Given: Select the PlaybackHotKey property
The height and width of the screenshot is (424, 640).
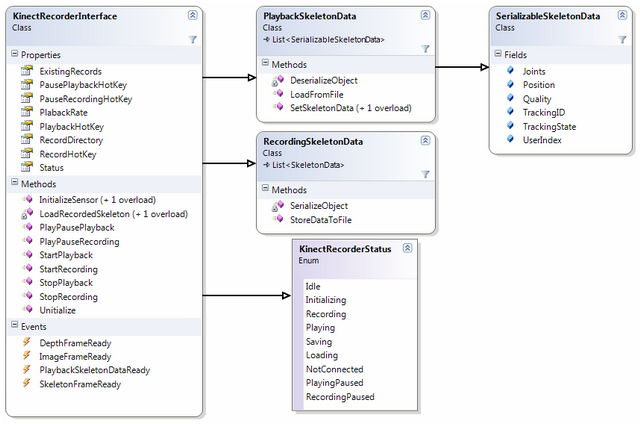Looking at the screenshot, I should coord(72,127).
